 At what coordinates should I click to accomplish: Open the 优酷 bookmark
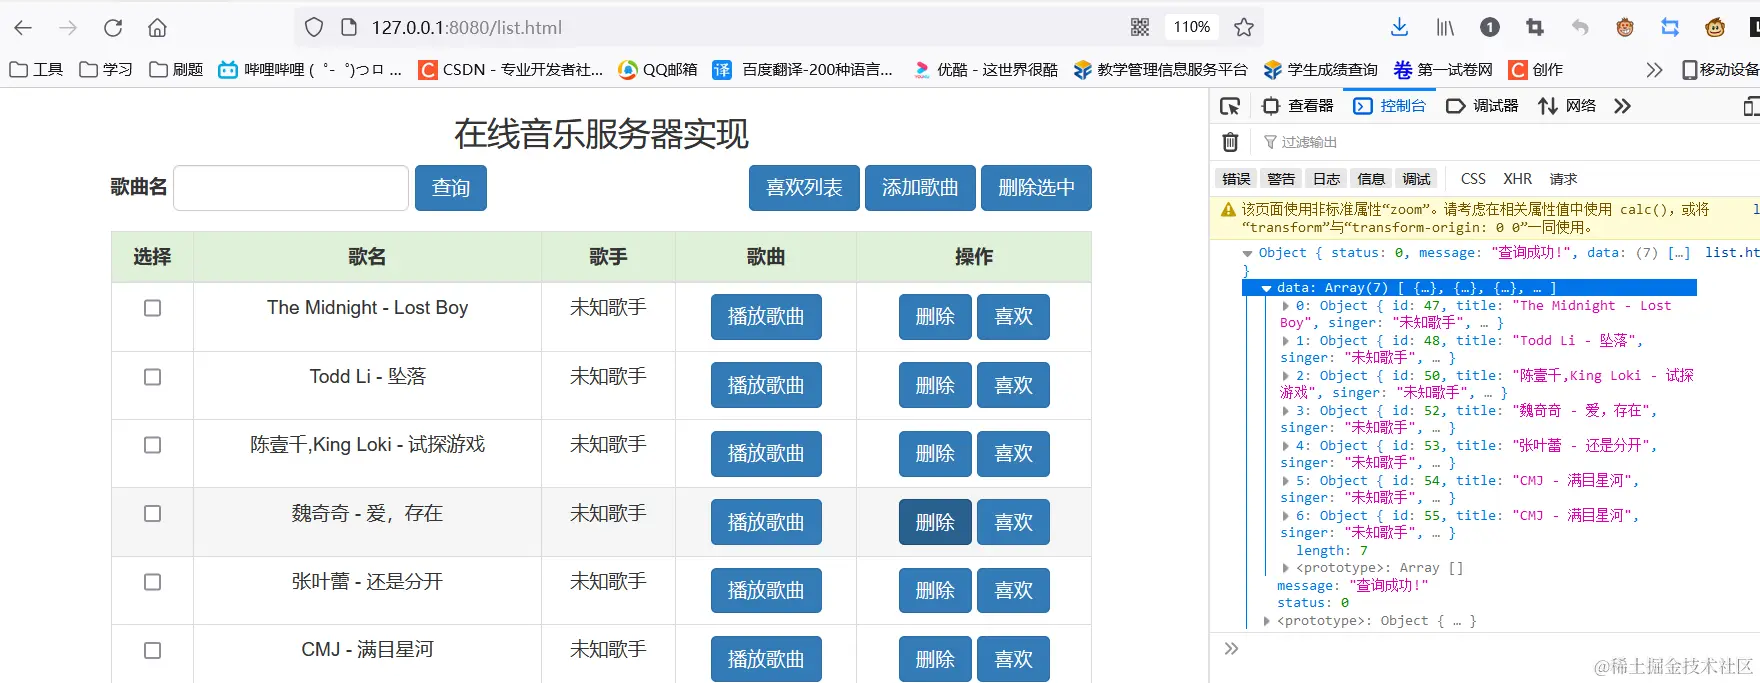click(984, 70)
